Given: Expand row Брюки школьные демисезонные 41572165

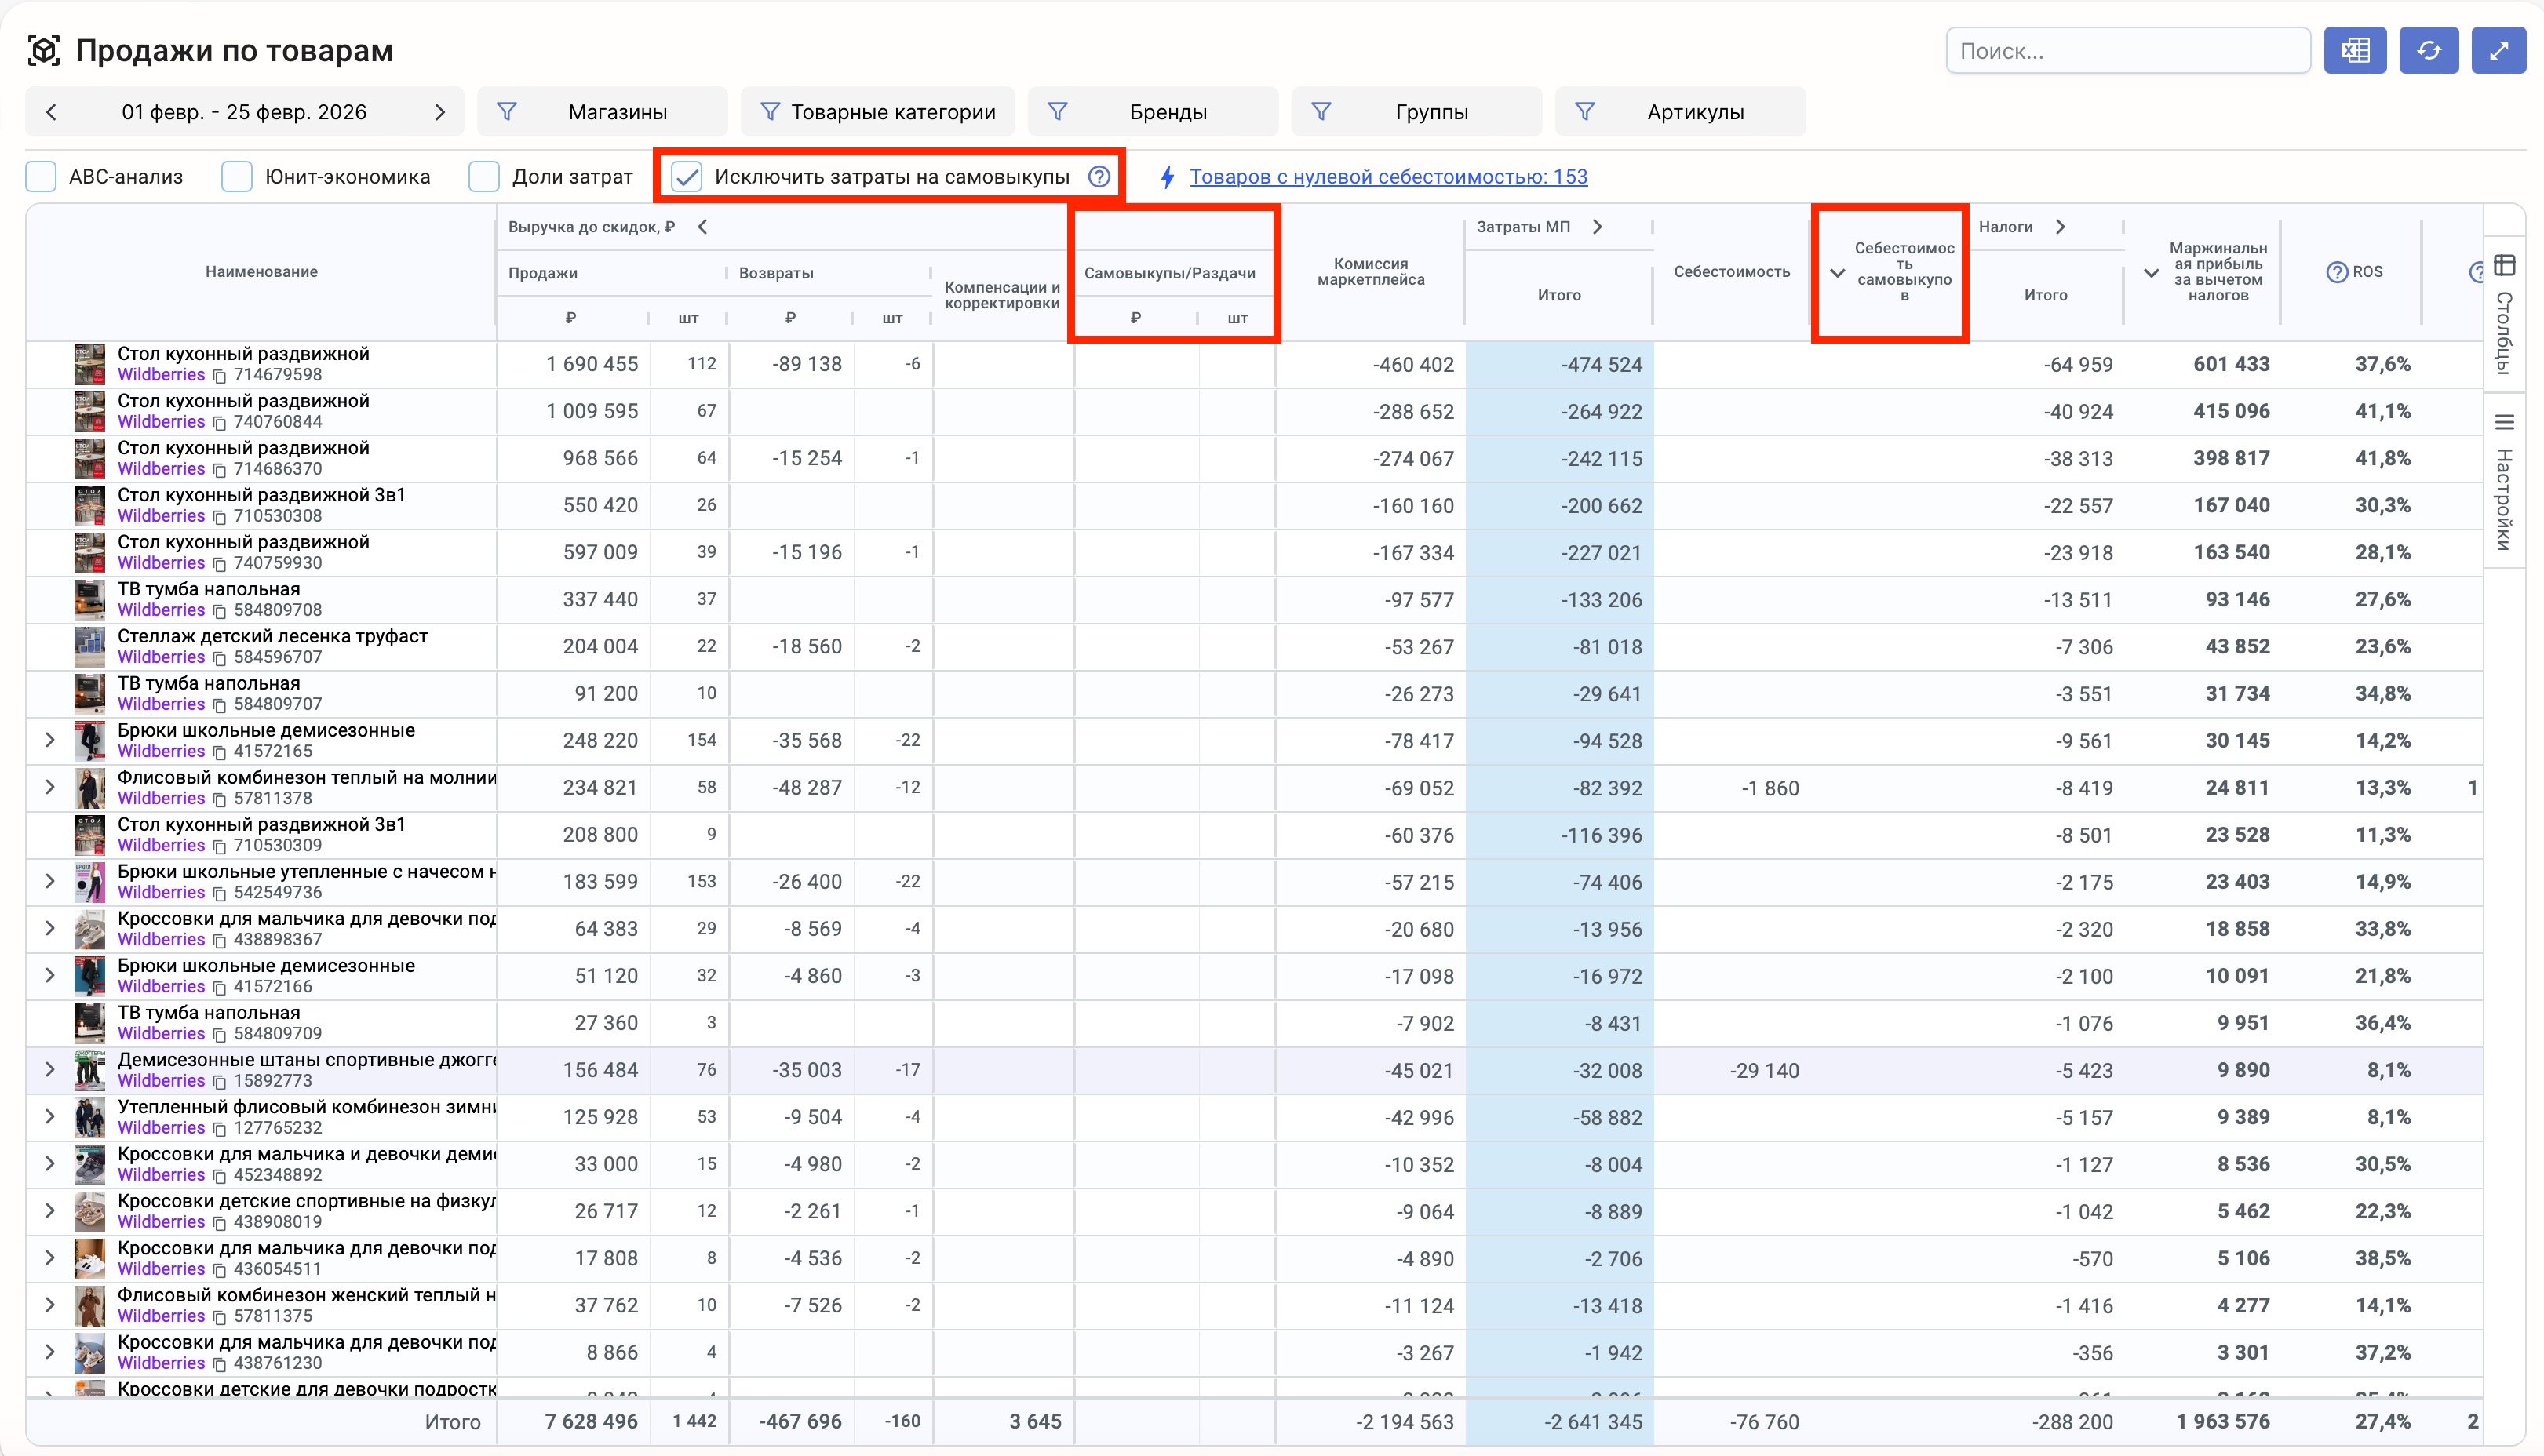Looking at the screenshot, I should tap(50, 740).
